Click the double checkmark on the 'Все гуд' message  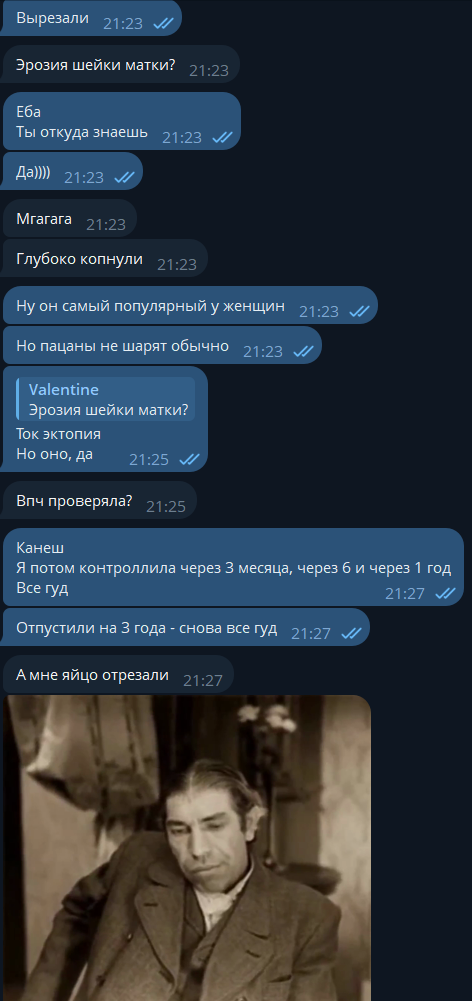coord(445,593)
